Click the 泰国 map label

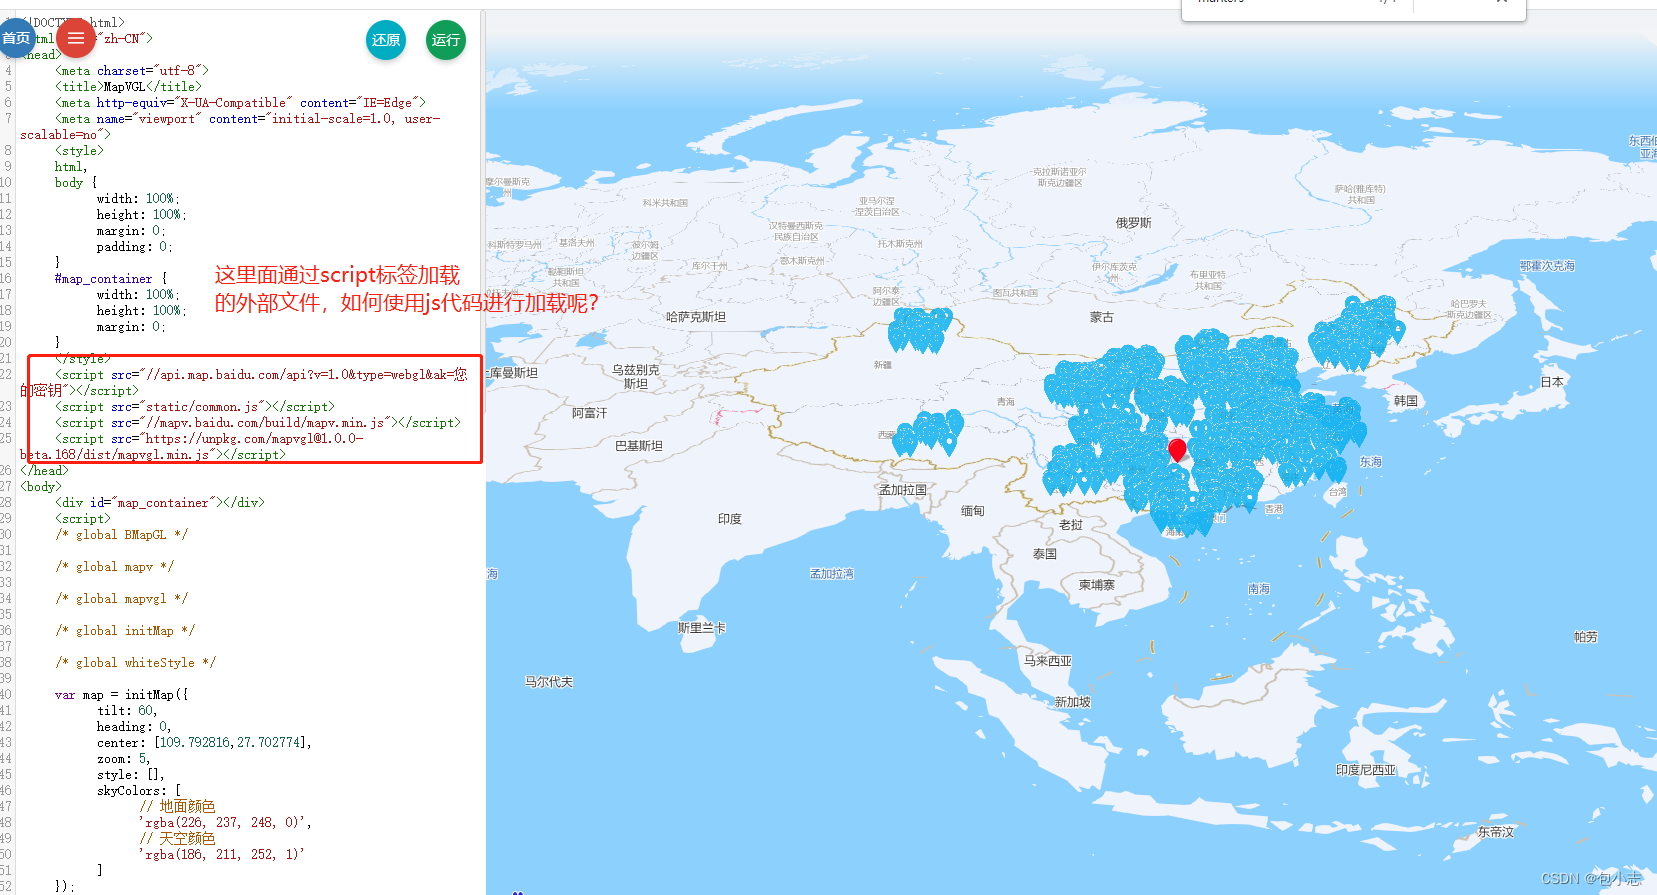[1045, 554]
